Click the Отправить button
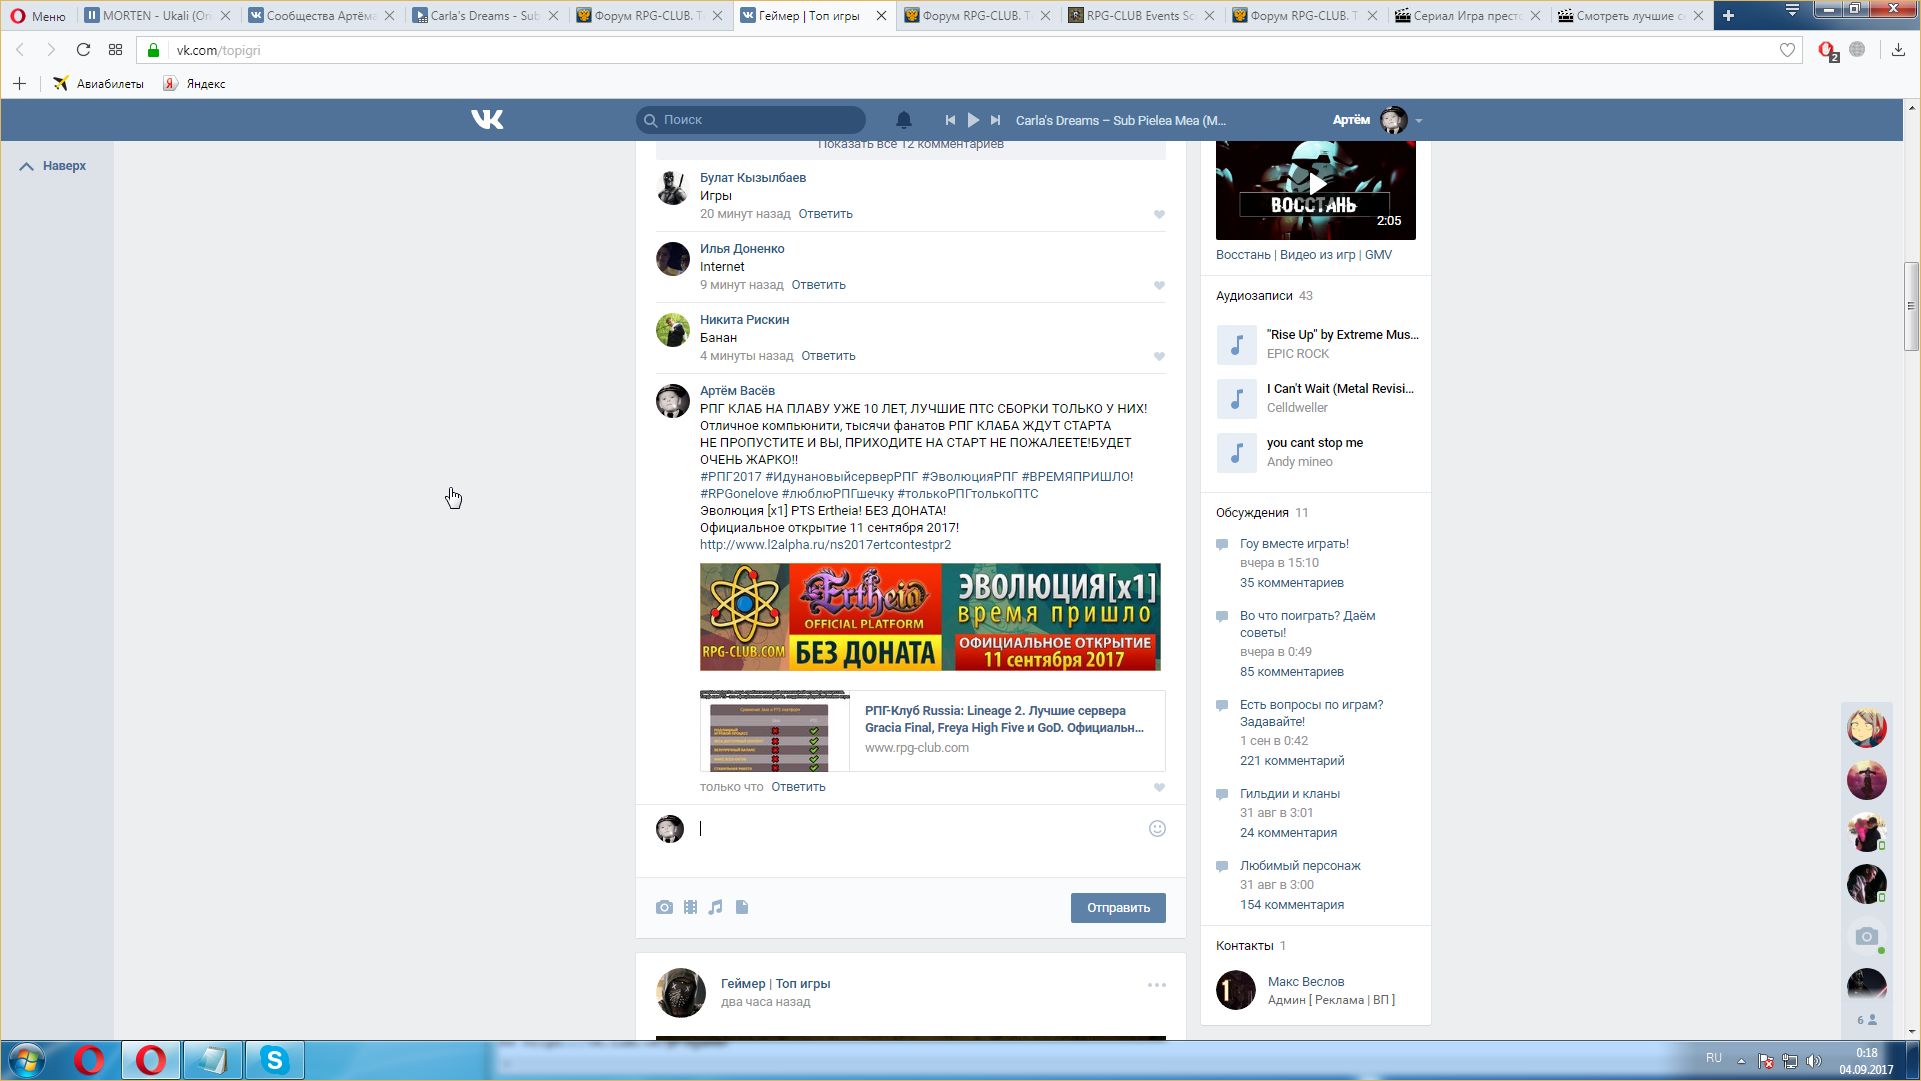Image resolution: width=1921 pixels, height=1081 pixels. pos(1118,908)
